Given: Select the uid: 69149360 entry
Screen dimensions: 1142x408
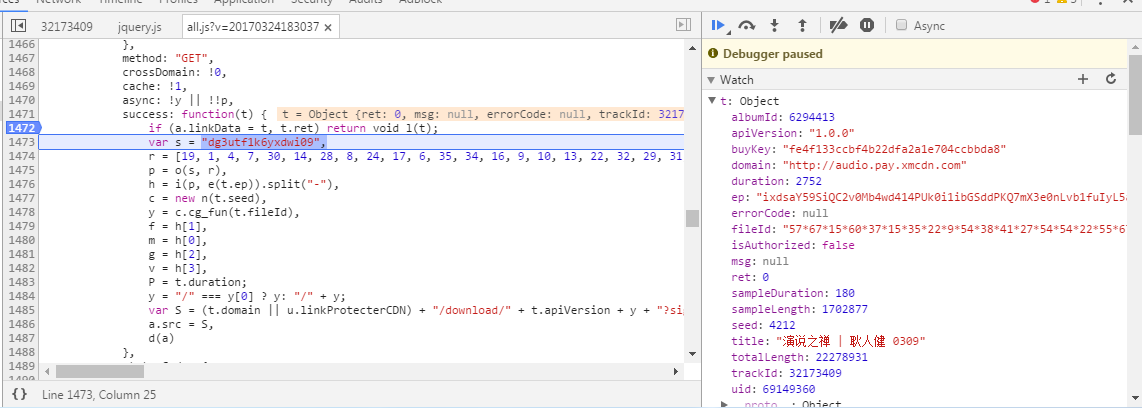Looking at the screenshot, I should 773,390.
